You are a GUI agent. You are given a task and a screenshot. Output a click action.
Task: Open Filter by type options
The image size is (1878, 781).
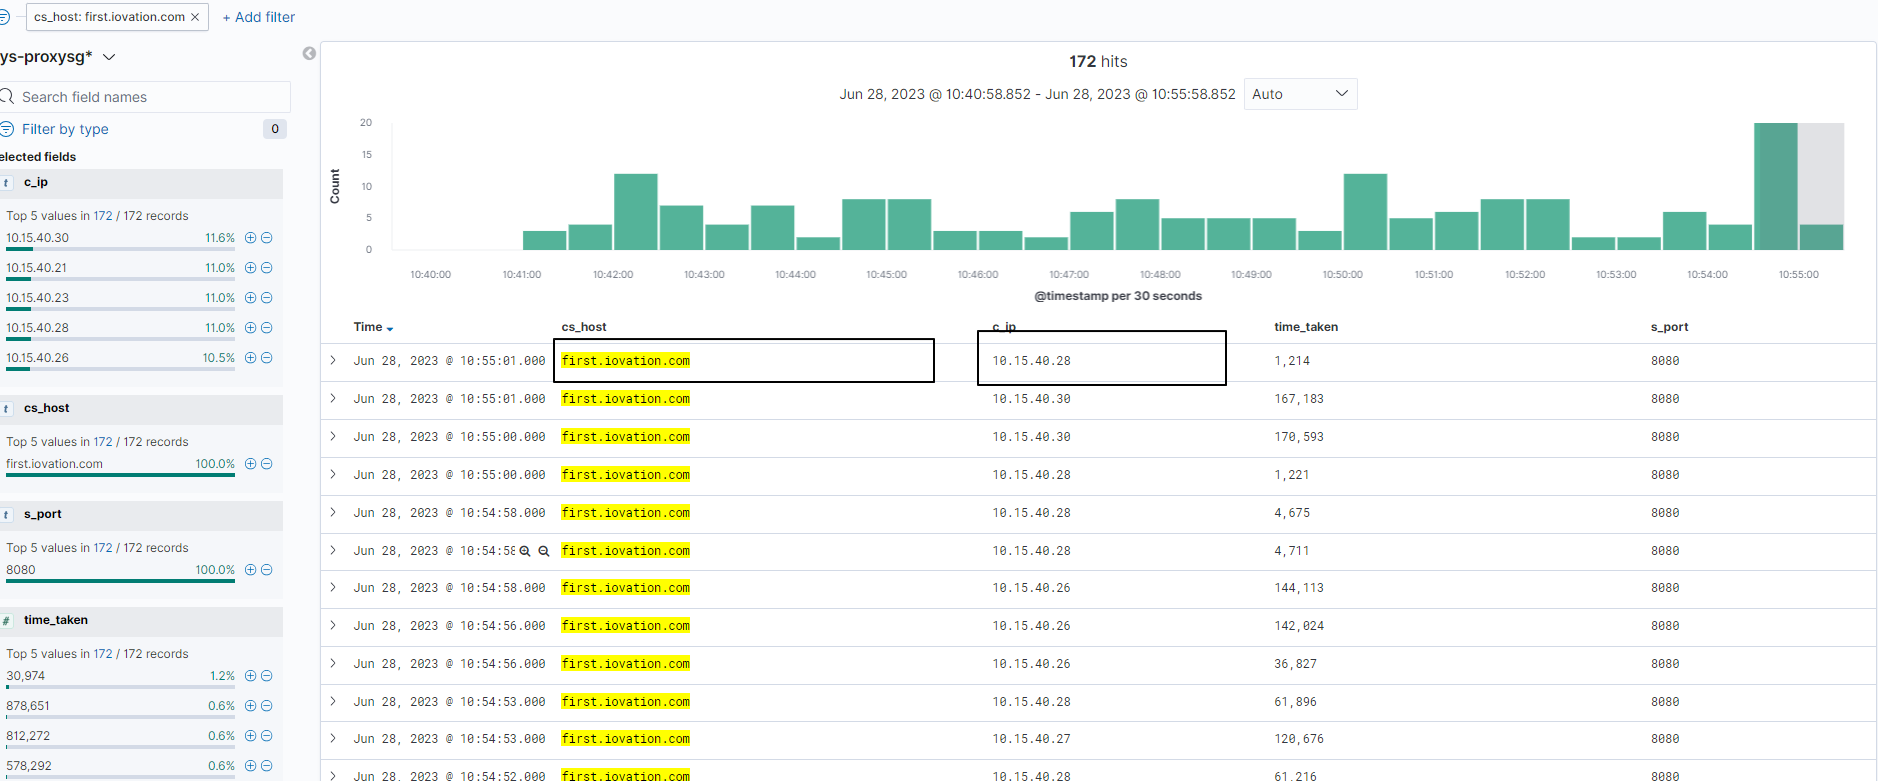tap(66, 129)
